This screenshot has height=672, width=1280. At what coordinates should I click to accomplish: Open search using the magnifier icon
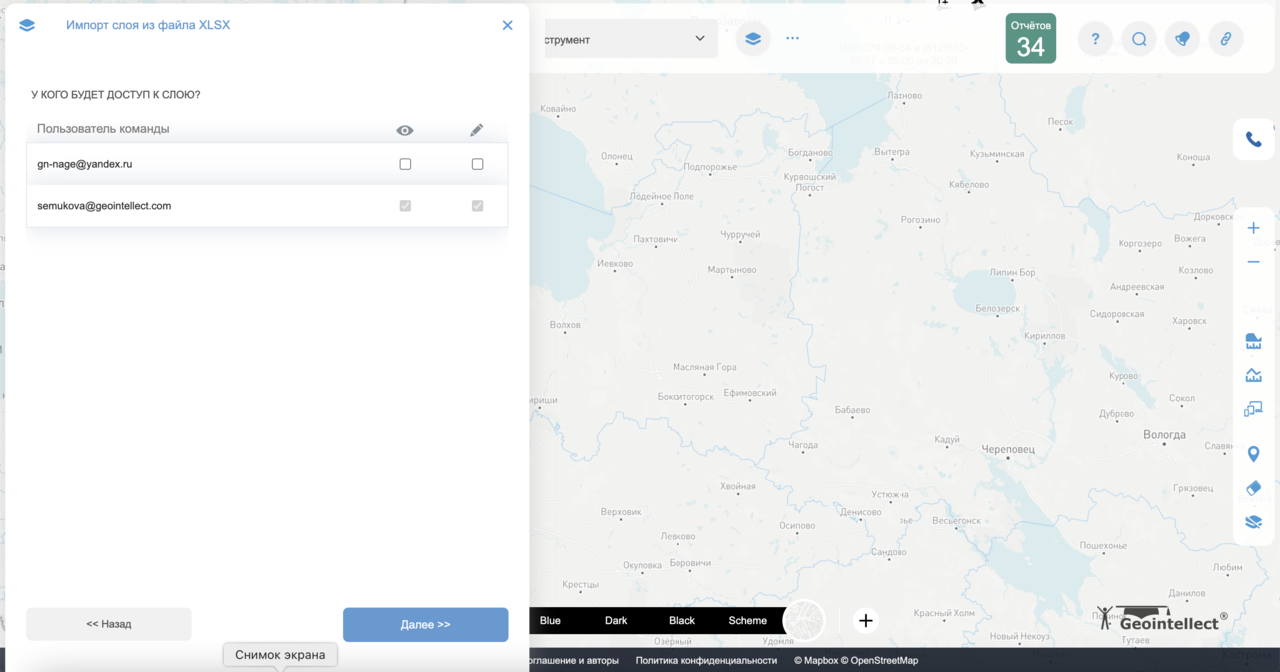[x=1138, y=39]
